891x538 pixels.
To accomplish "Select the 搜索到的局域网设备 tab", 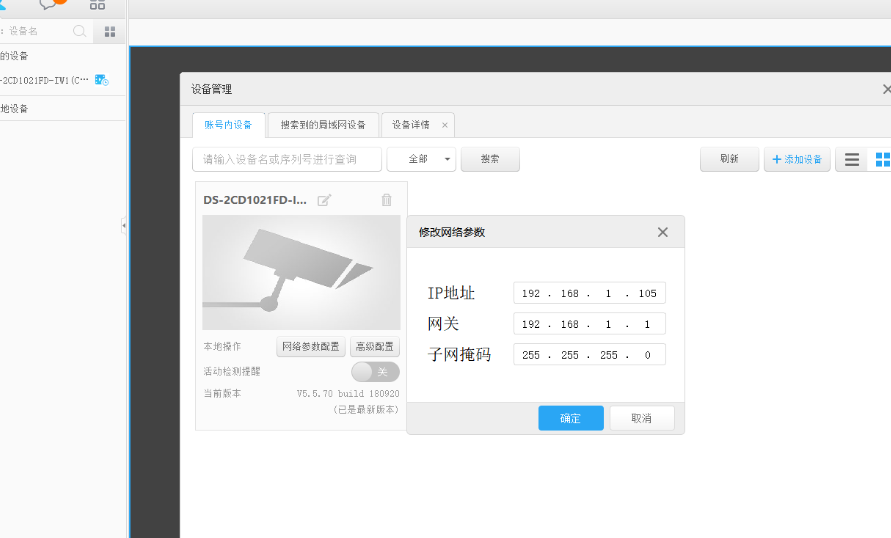I will point(323,125).
